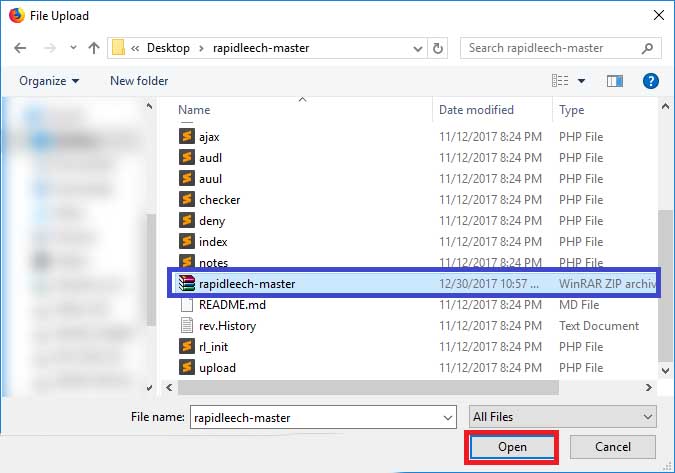Click the vertical file list scrollbar thumb
The image size is (675, 473).
pos(666,286)
